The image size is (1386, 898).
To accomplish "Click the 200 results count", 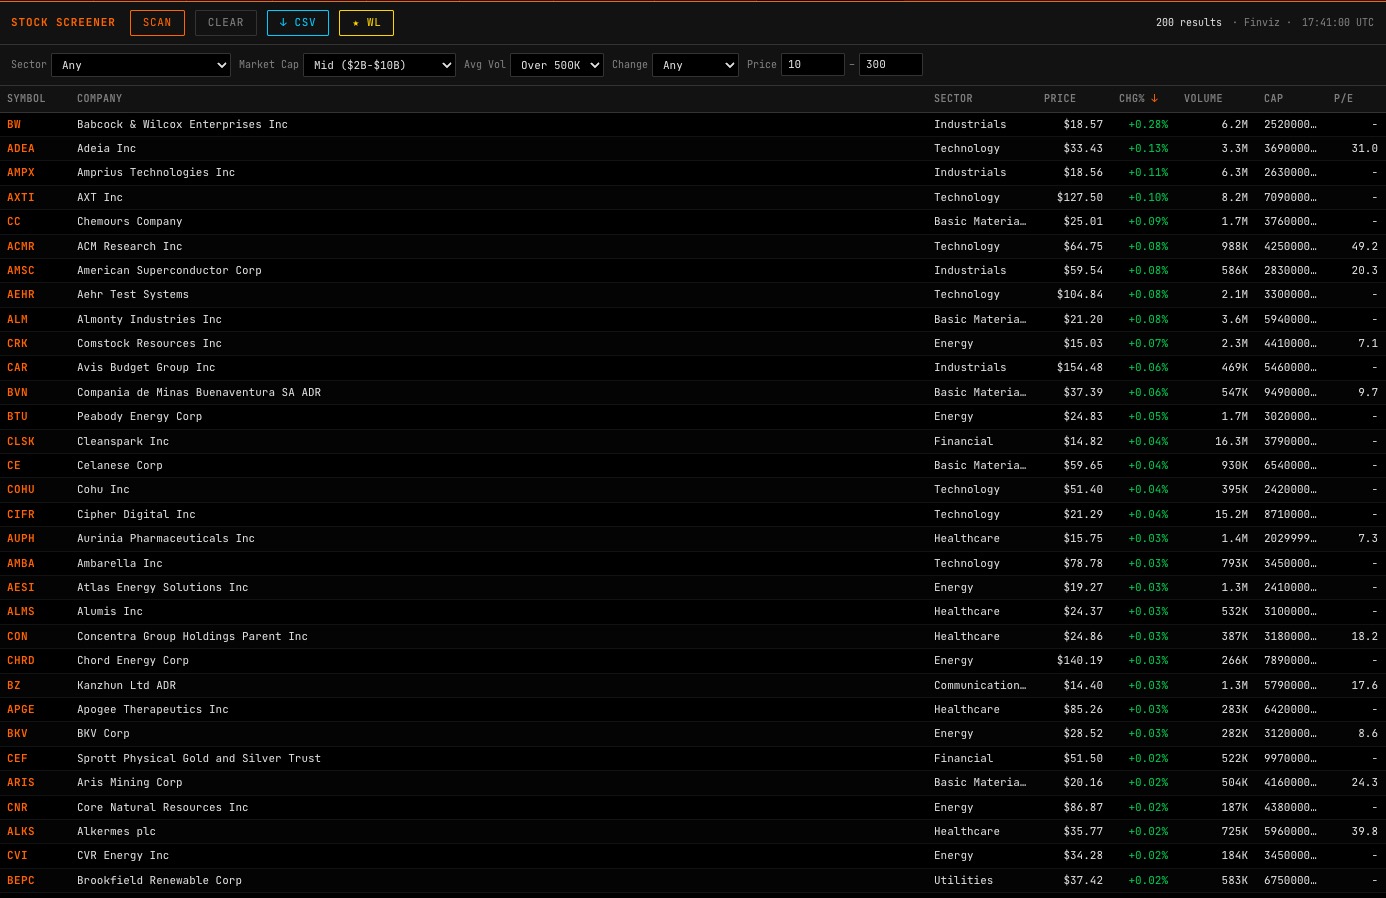I will [x=1188, y=23].
